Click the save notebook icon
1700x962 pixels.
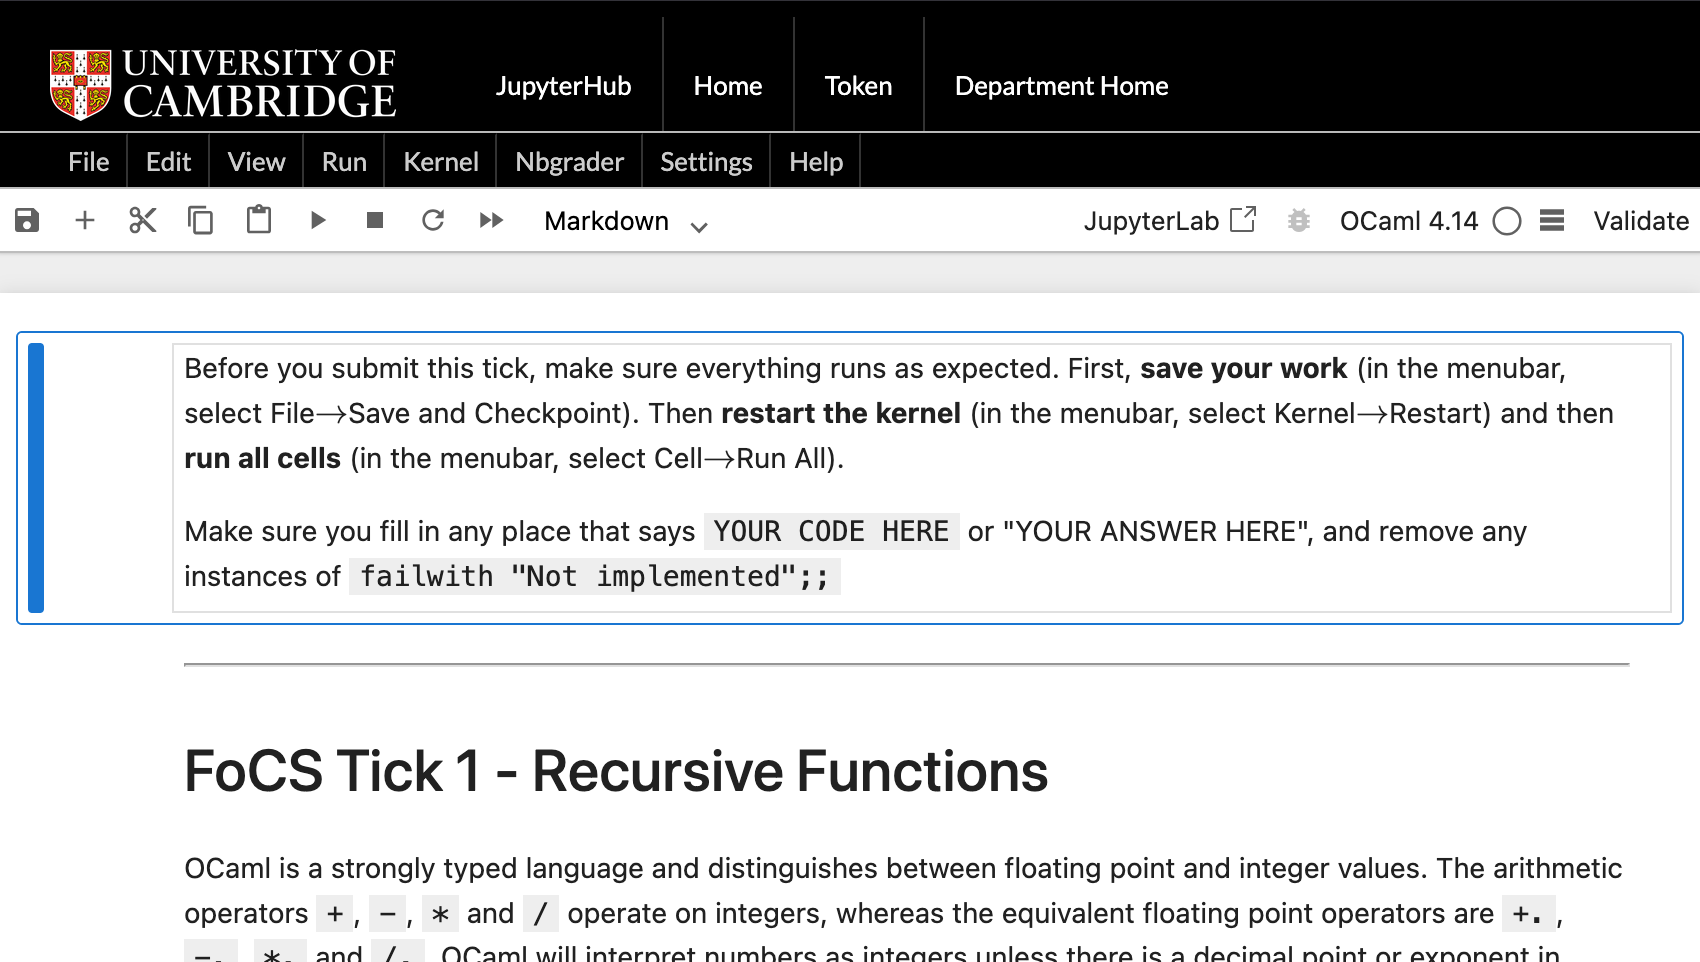click(27, 220)
